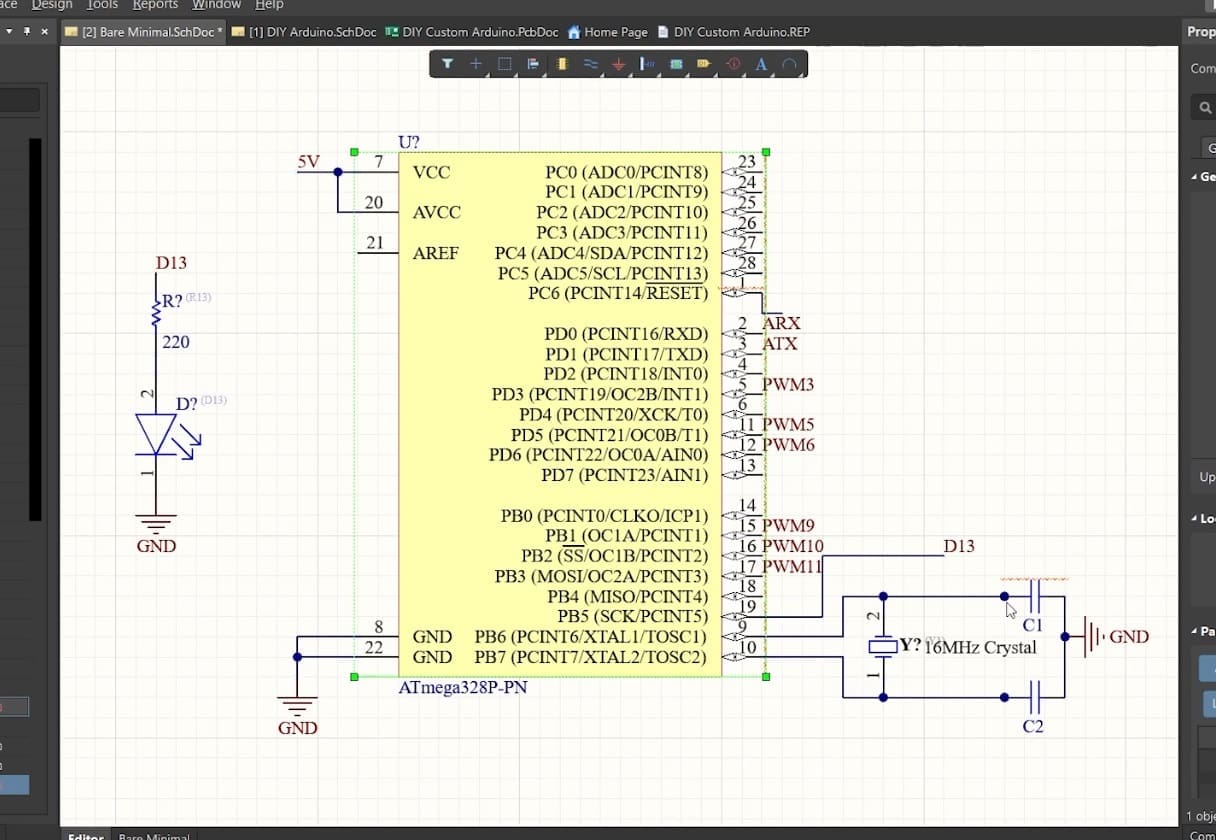This screenshot has width=1216, height=840.
Task: Click the selection filter funnel icon
Action: pyautogui.click(x=447, y=64)
